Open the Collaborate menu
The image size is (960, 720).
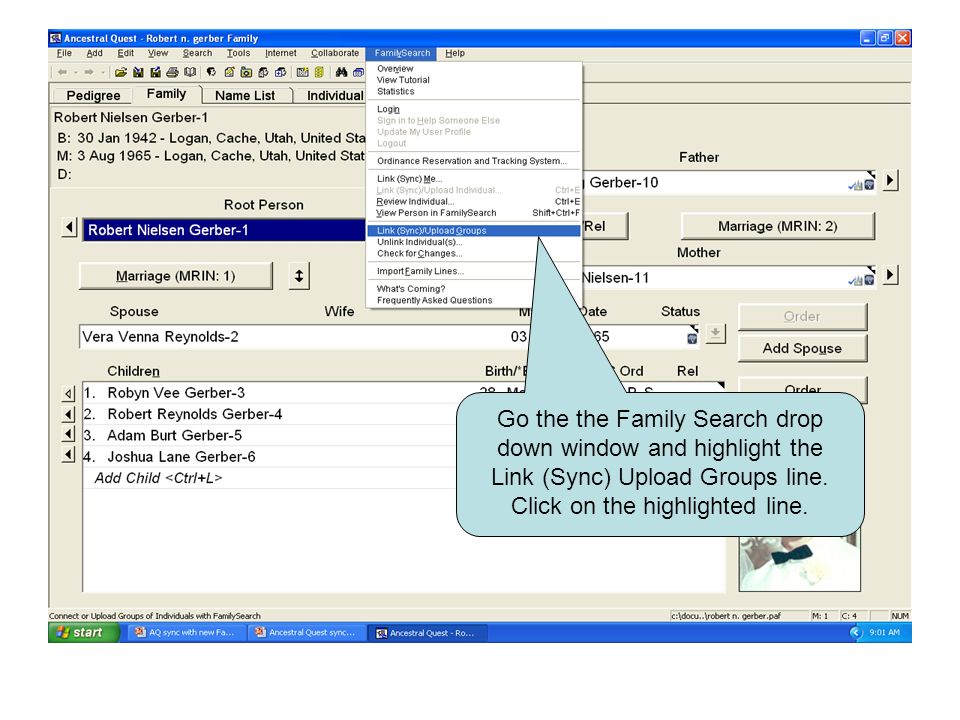[335, 53]
